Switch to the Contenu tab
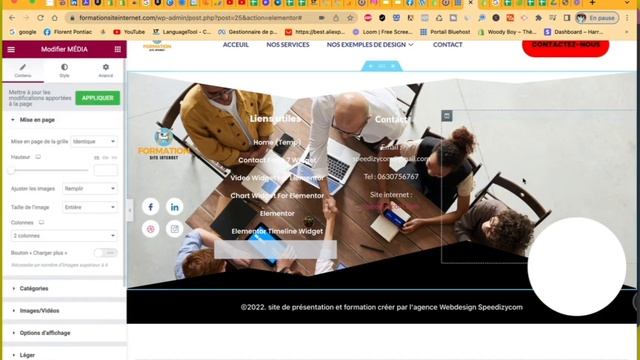 [x=23, y=71]
